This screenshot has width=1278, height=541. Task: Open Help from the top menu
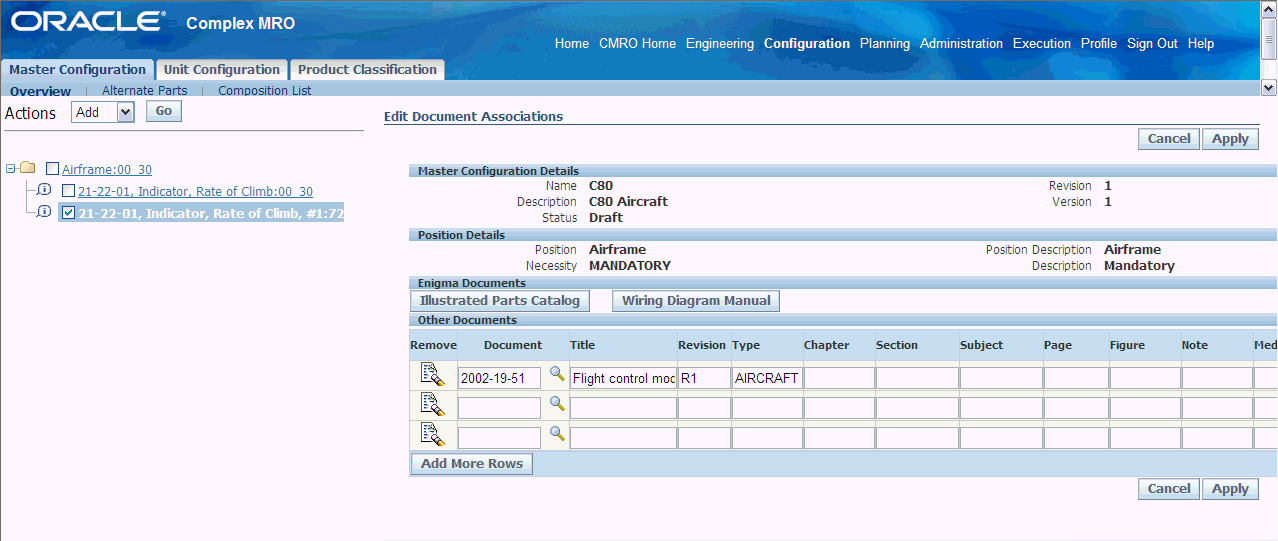click(1201, 43)
